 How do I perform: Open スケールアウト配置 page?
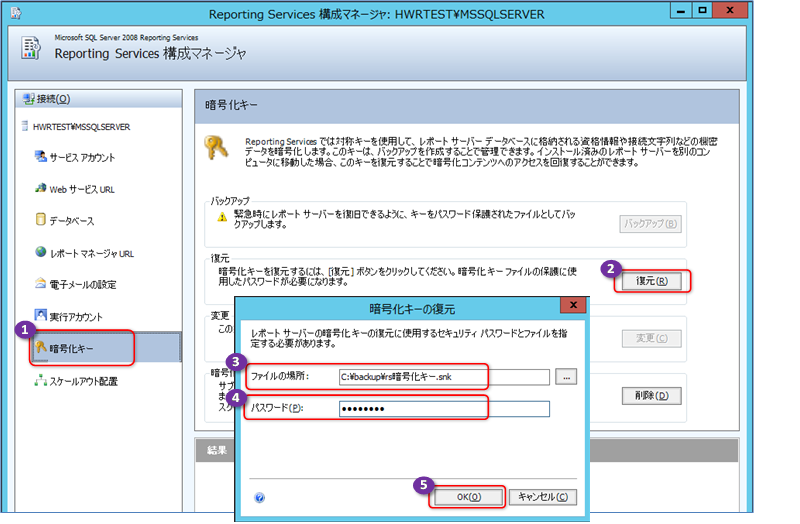[84, 382]
